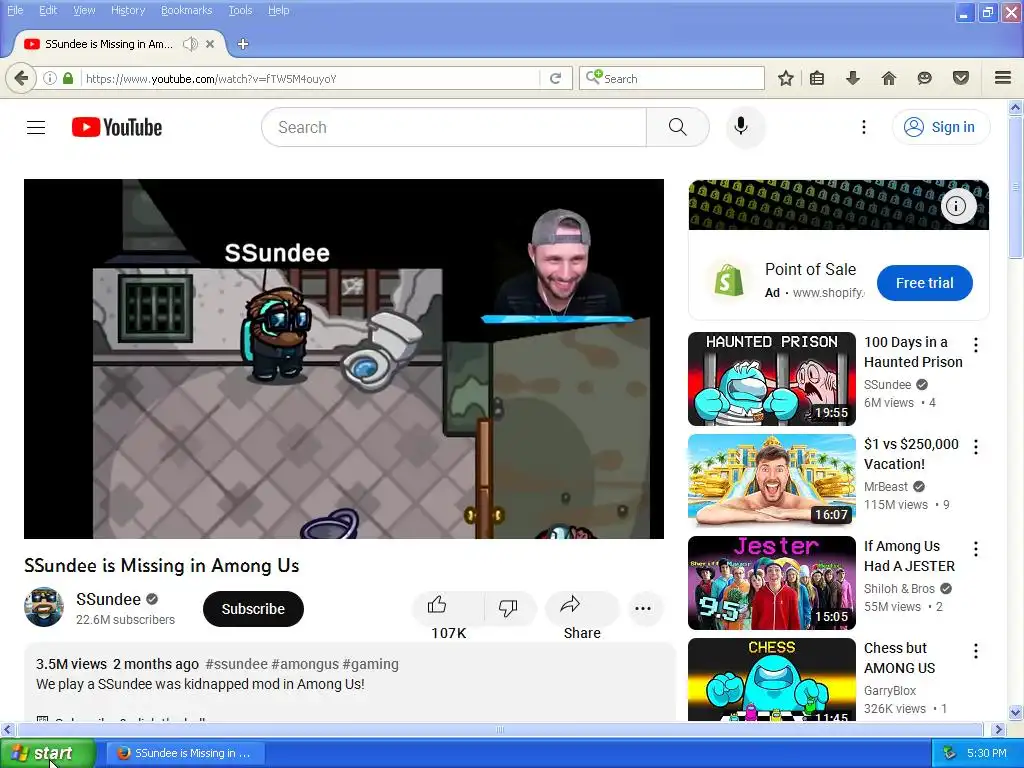
Task: Open a new tab with plus
Action: tap(243, 44)
